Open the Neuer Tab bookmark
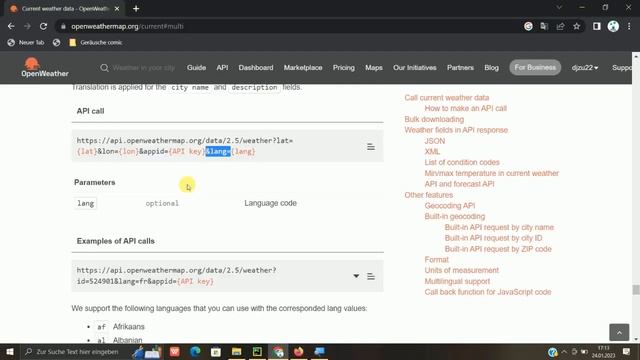The width and height of the screenshot is (640, 360). point(26,42)
